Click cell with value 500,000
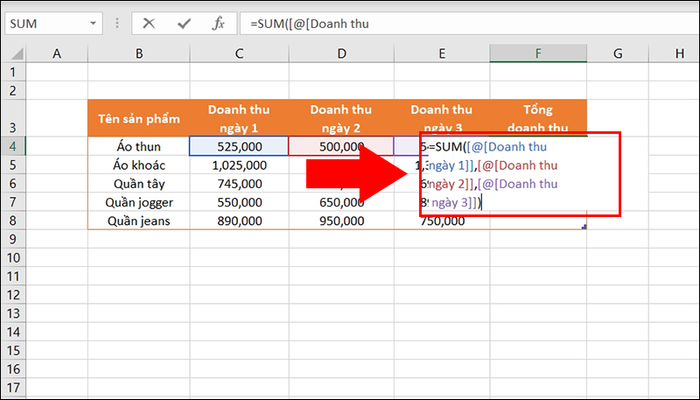The height and width of the screenshot is (400, 700). point(341,146)
